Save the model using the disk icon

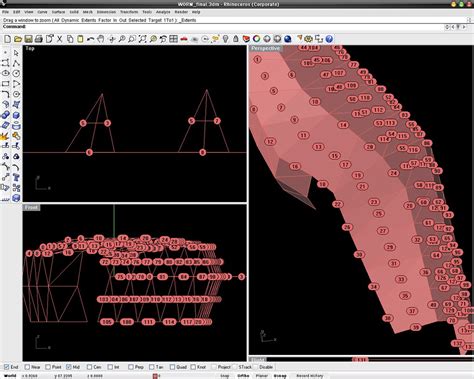28,39
